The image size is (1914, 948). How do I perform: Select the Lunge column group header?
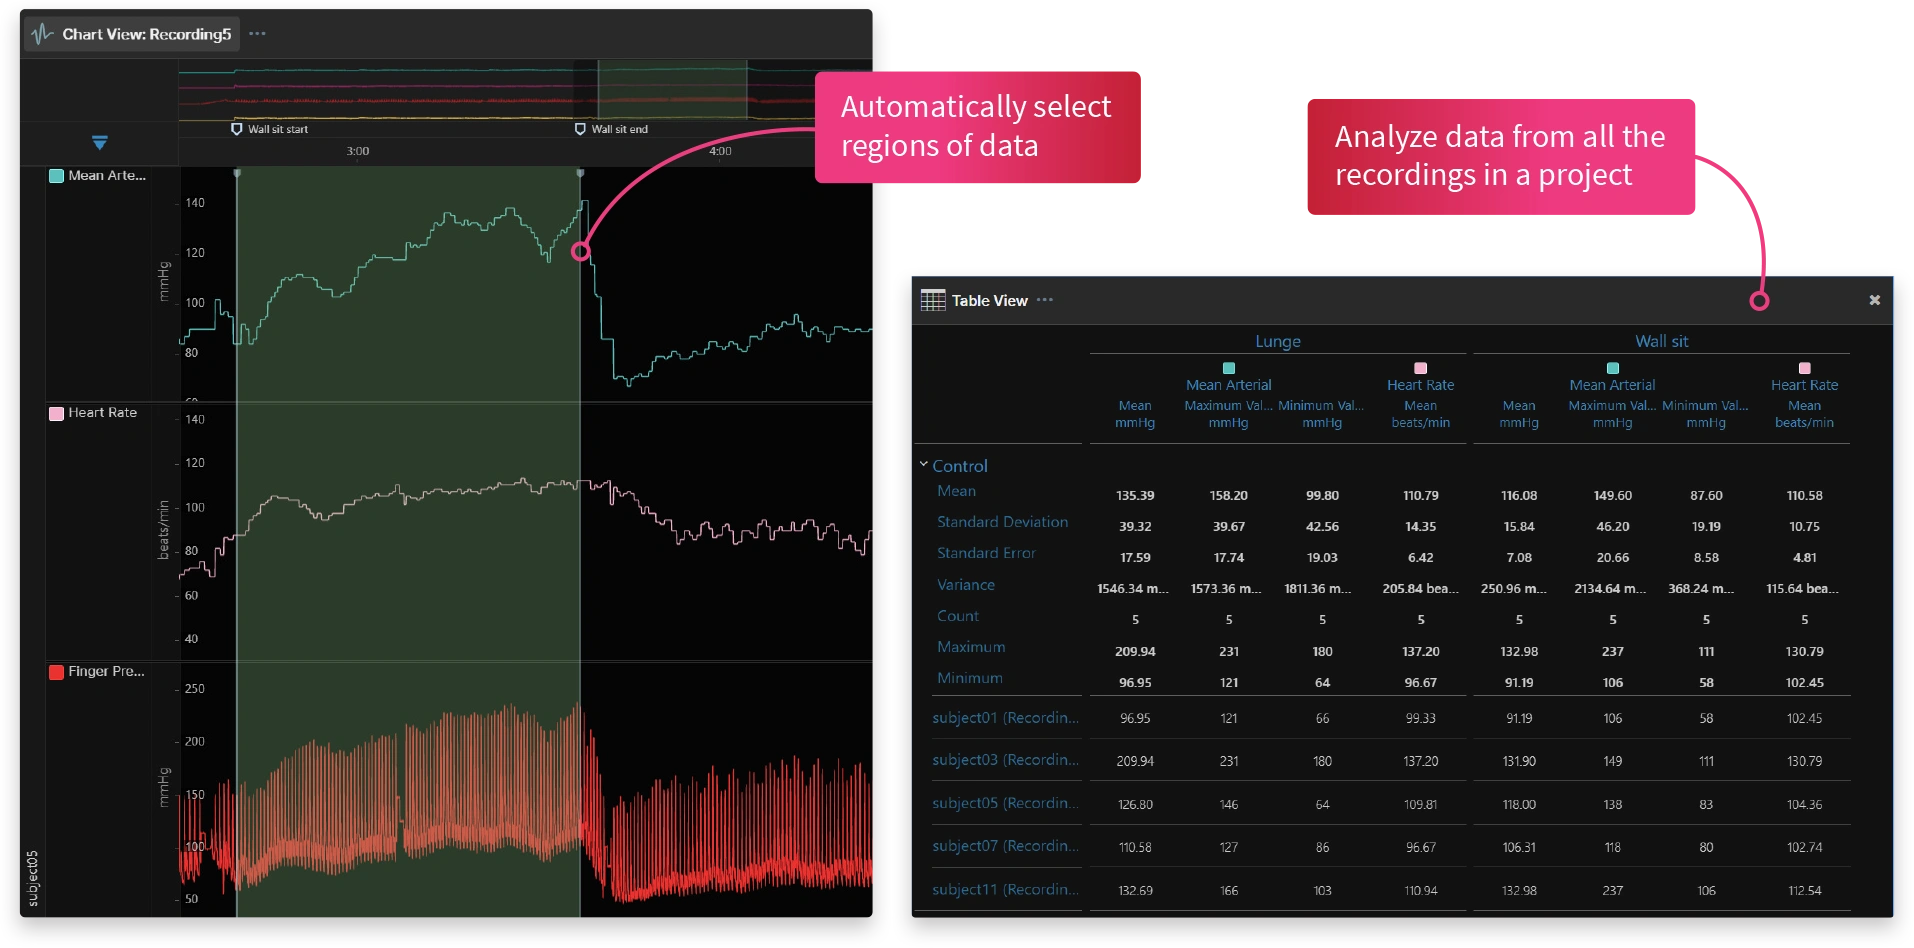pos(1277,341)
